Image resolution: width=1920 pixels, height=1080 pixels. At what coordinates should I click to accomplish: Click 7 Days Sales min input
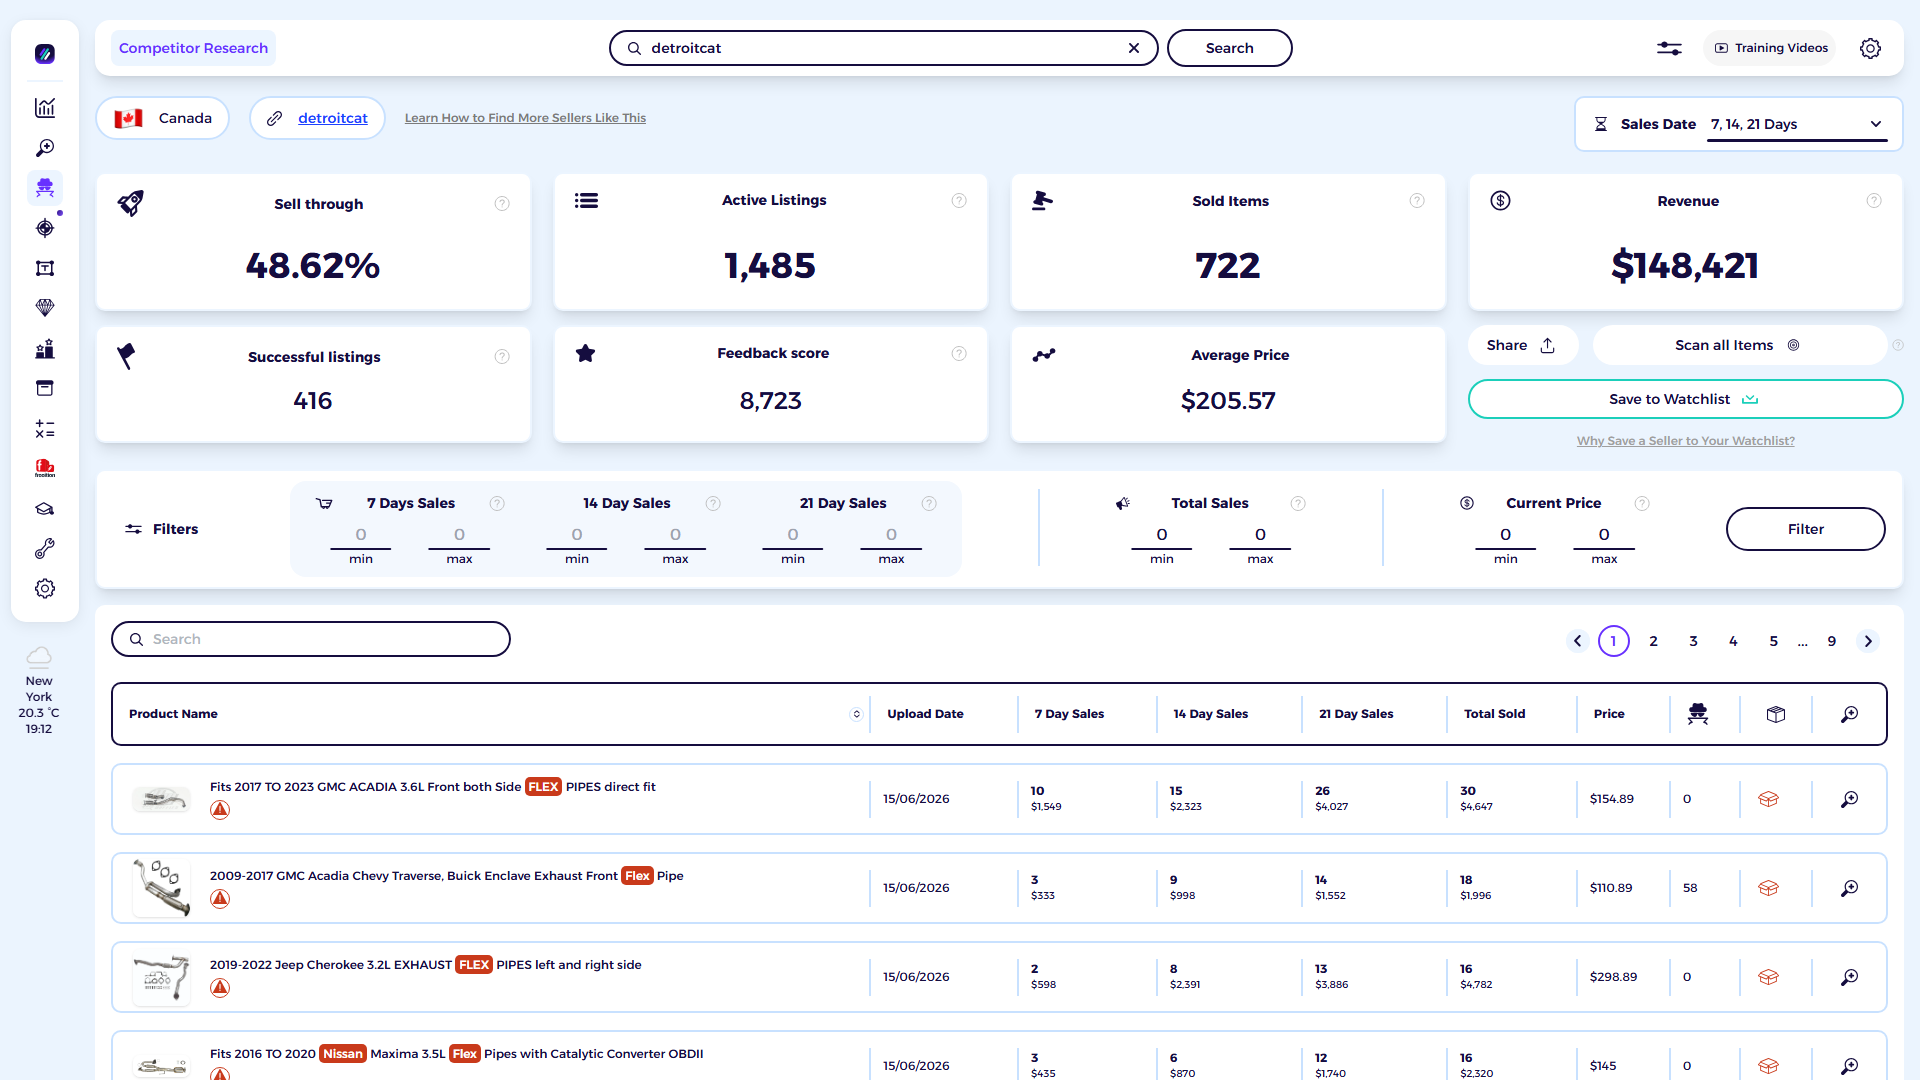pos(361,536)
